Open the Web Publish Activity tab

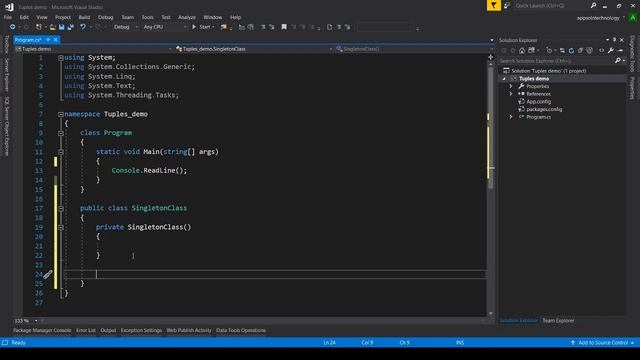click(189, 331)
